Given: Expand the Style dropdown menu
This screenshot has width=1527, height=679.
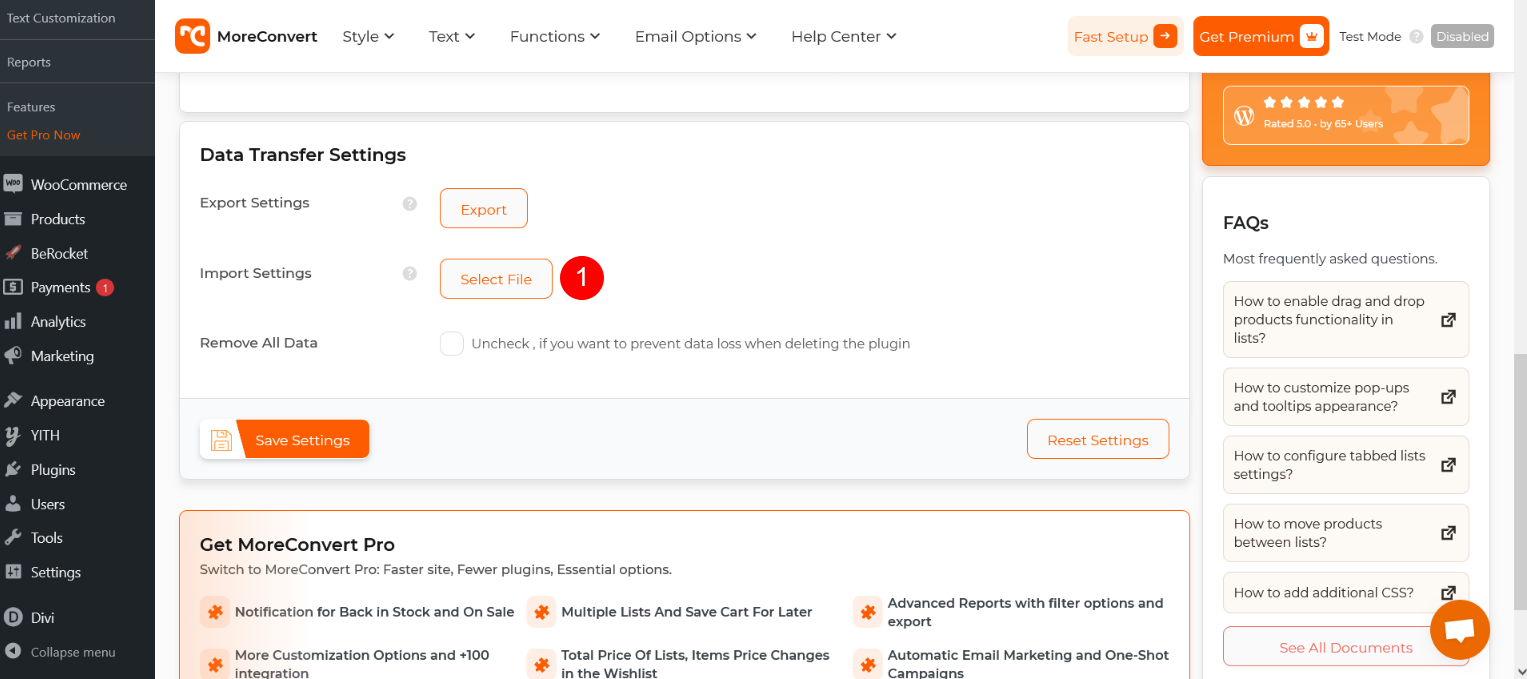Looking at the screenshot, I should [x=368, y=36].
